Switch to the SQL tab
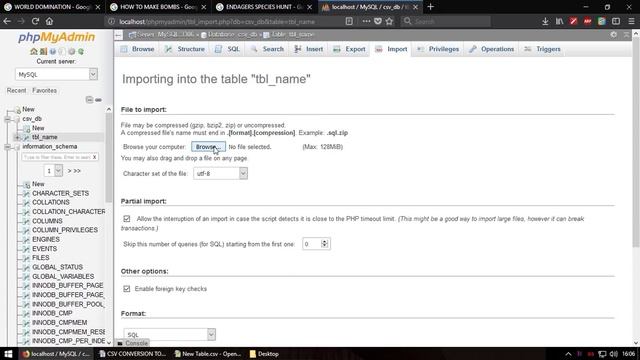 pos(227,49)
